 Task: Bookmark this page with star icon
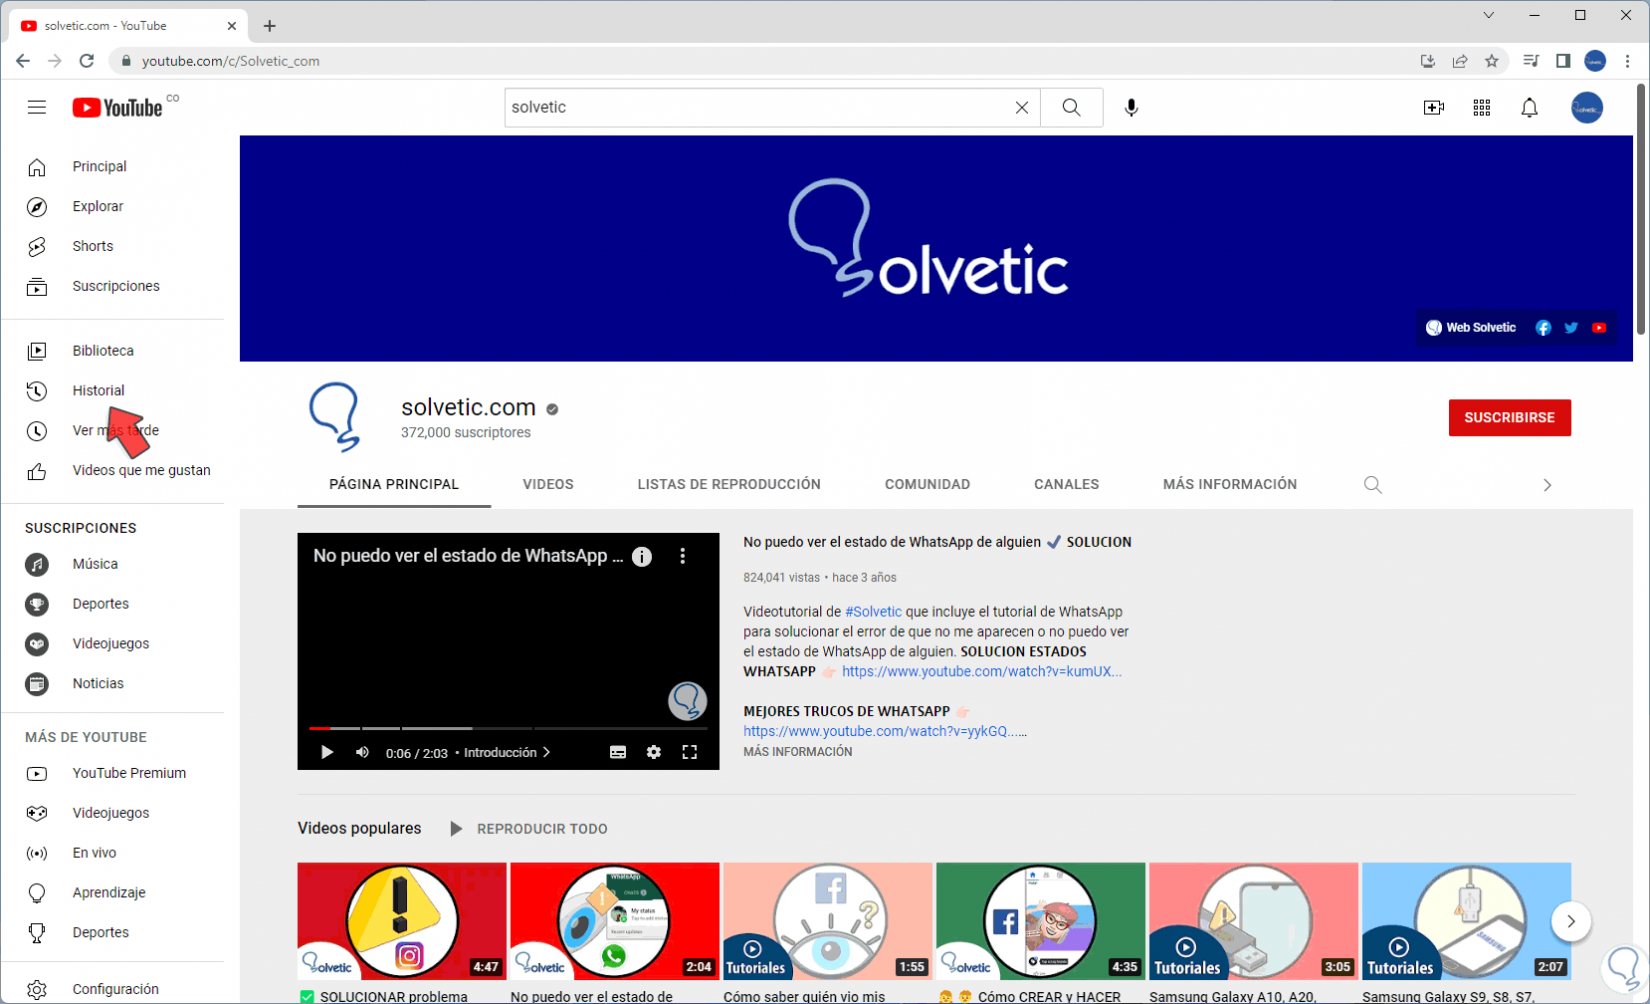click(1492, 61)
